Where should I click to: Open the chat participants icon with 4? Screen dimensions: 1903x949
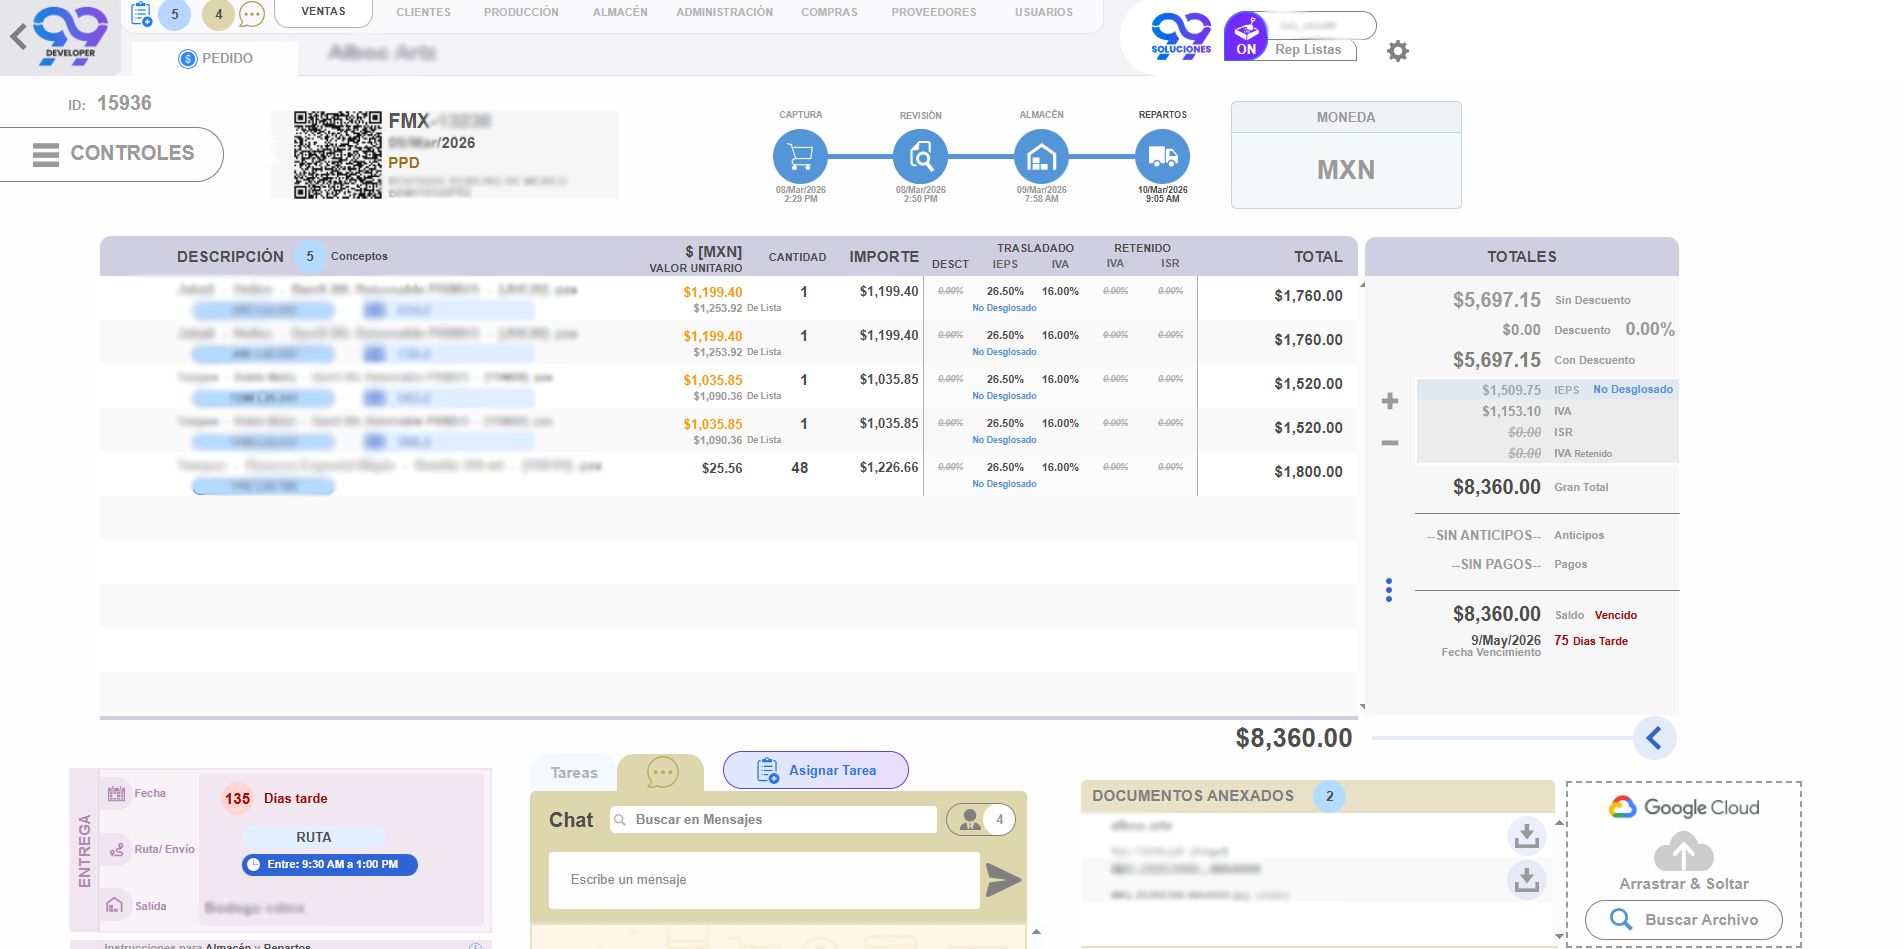tap(981, 819)
